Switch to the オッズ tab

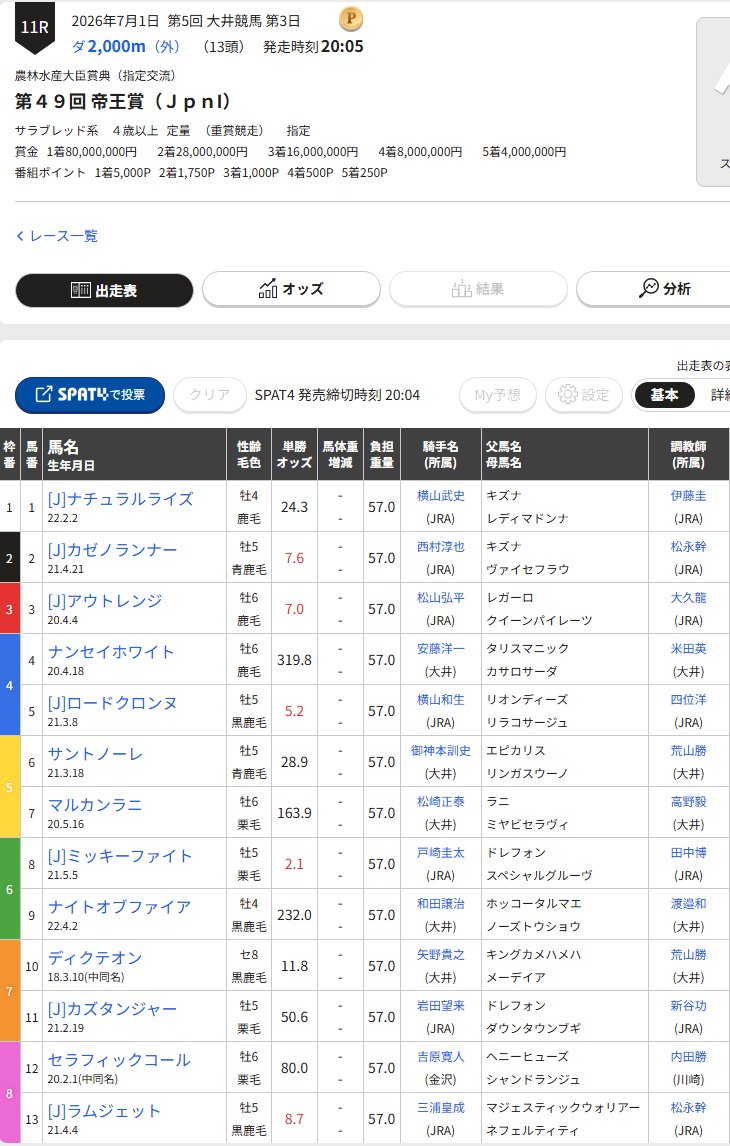292,289
